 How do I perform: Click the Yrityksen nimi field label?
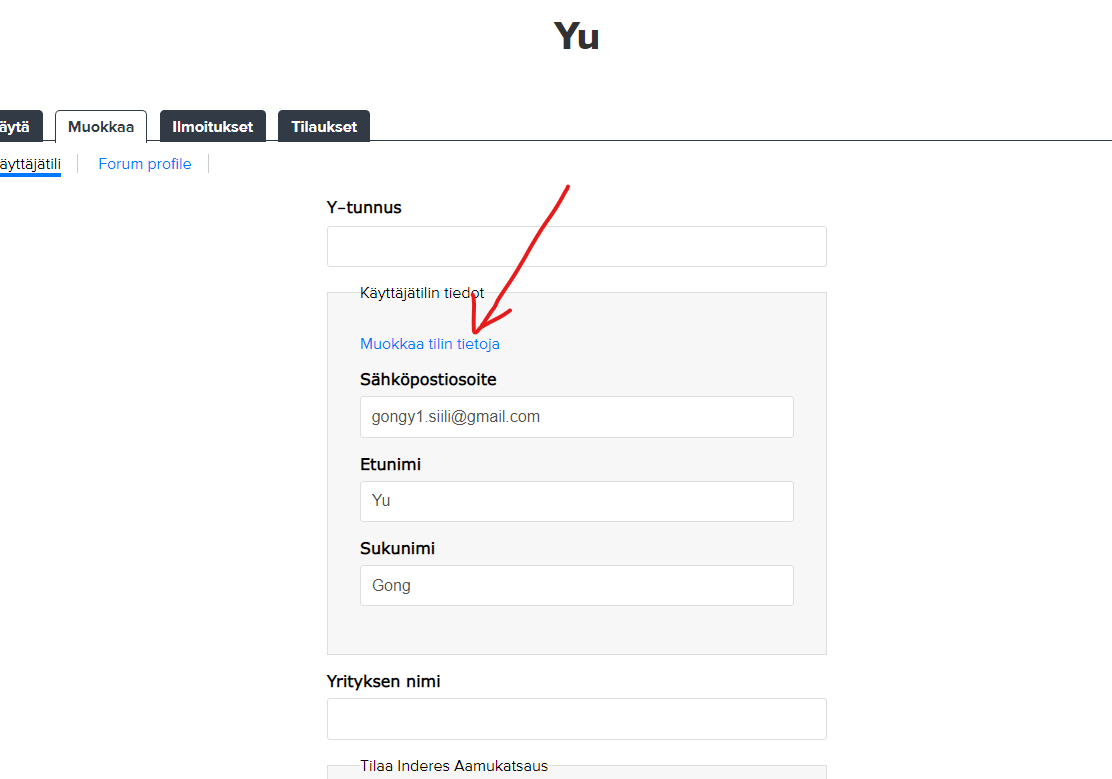[383, 682]
